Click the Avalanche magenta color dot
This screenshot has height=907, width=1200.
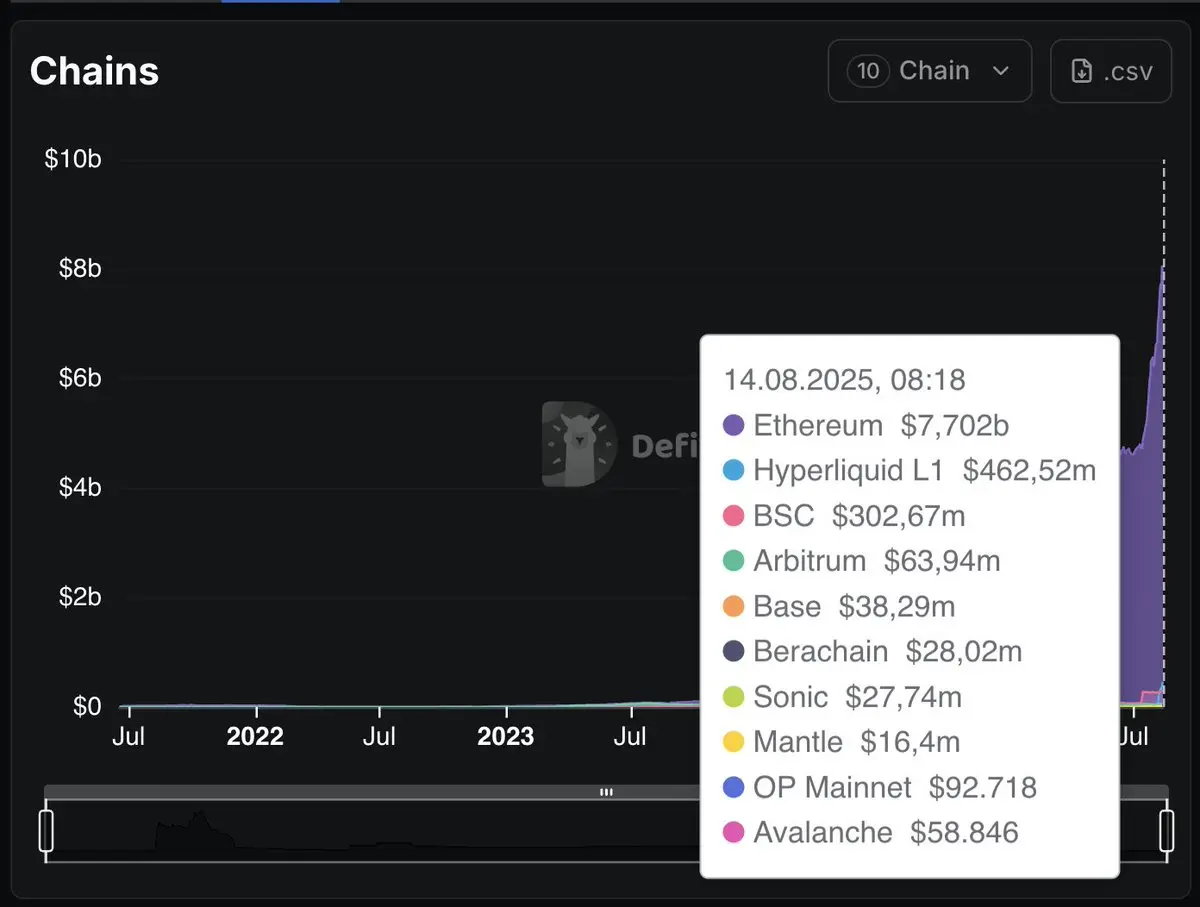pyautogui.click(x=733, y=832)
